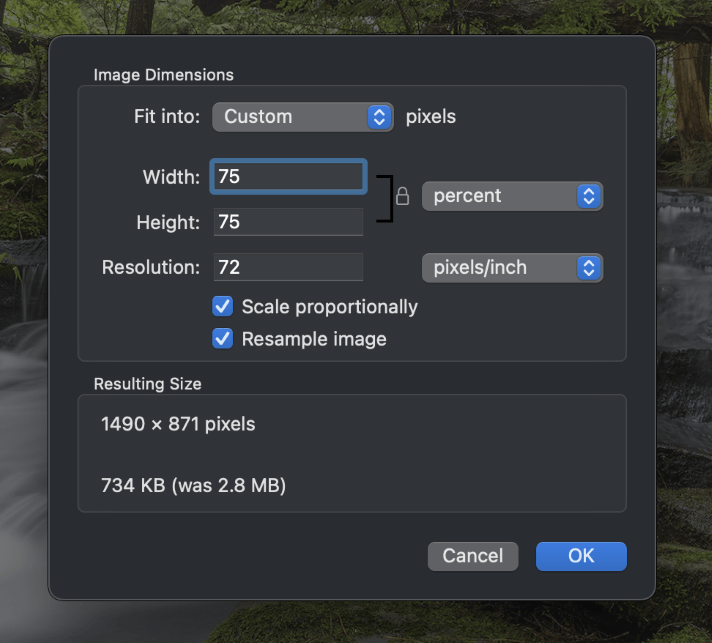Click the Resulting Size heading

148,384
